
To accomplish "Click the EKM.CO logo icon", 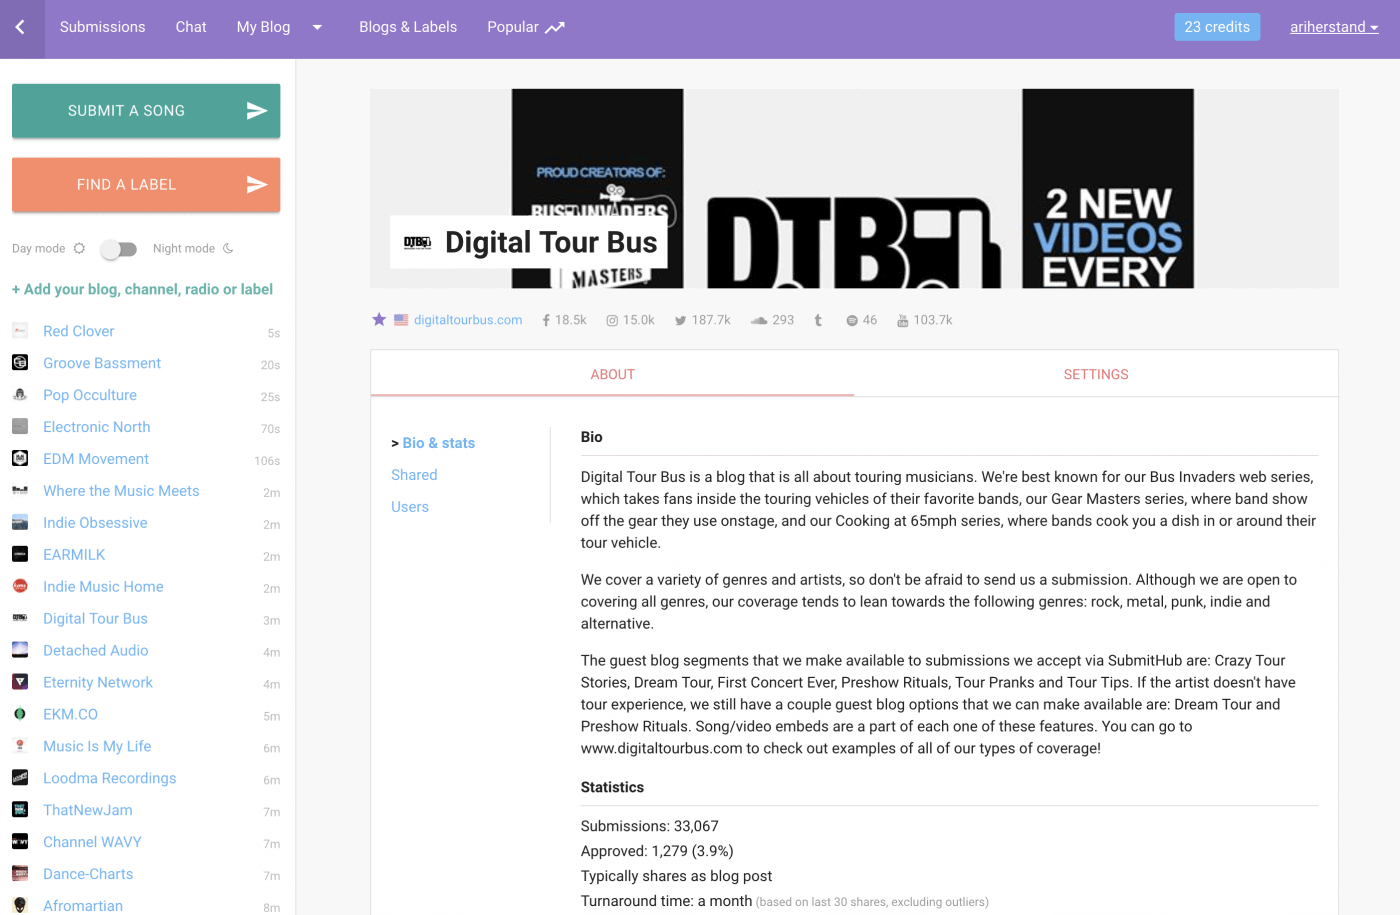I will click(x=20, y=714).
